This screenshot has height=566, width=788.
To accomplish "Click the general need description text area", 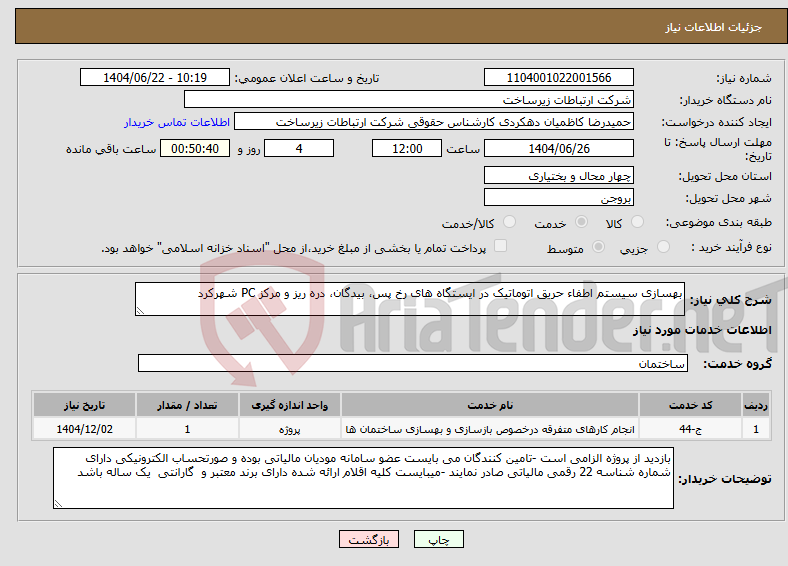I will point(410,299).
